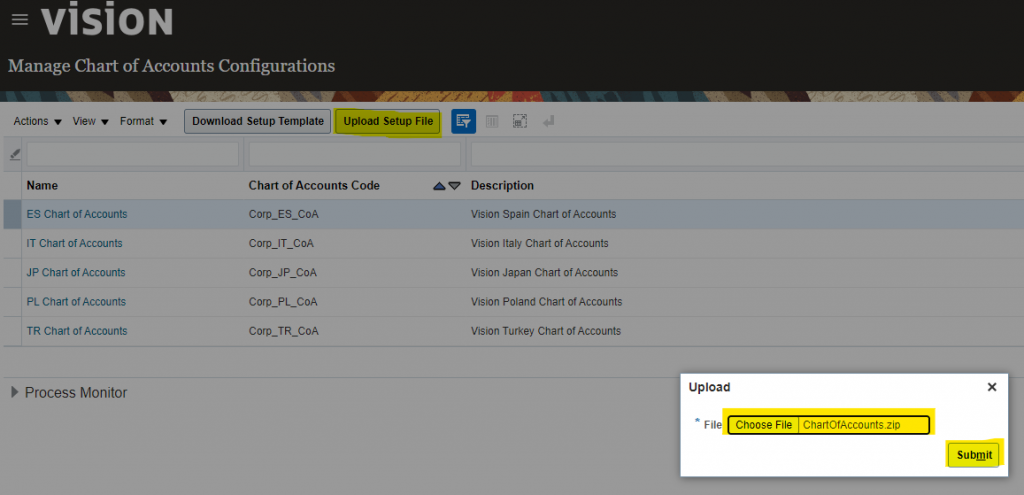This screenshot has width=1024, height=495.
Task: Click the Download Setup Template button
Action: pyautogui.click(x=258, y=121)
